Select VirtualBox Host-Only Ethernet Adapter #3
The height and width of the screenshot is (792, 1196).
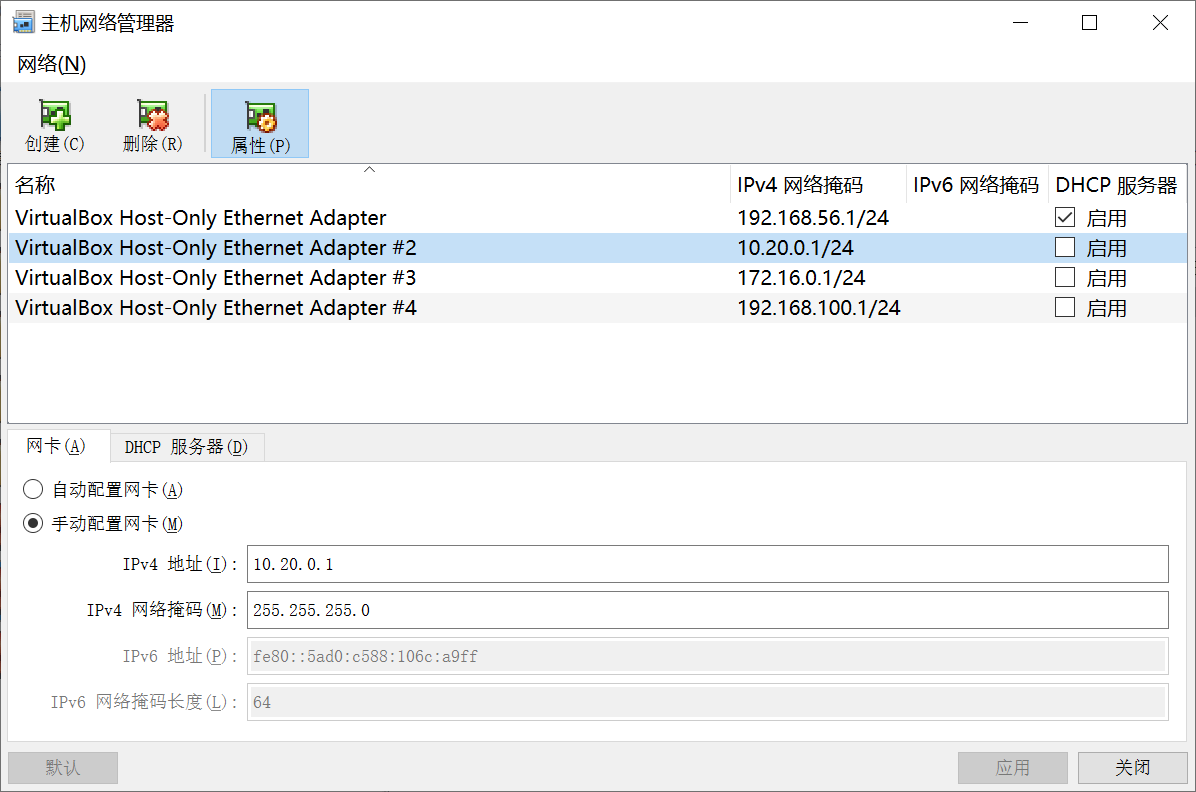coord(597,278)
